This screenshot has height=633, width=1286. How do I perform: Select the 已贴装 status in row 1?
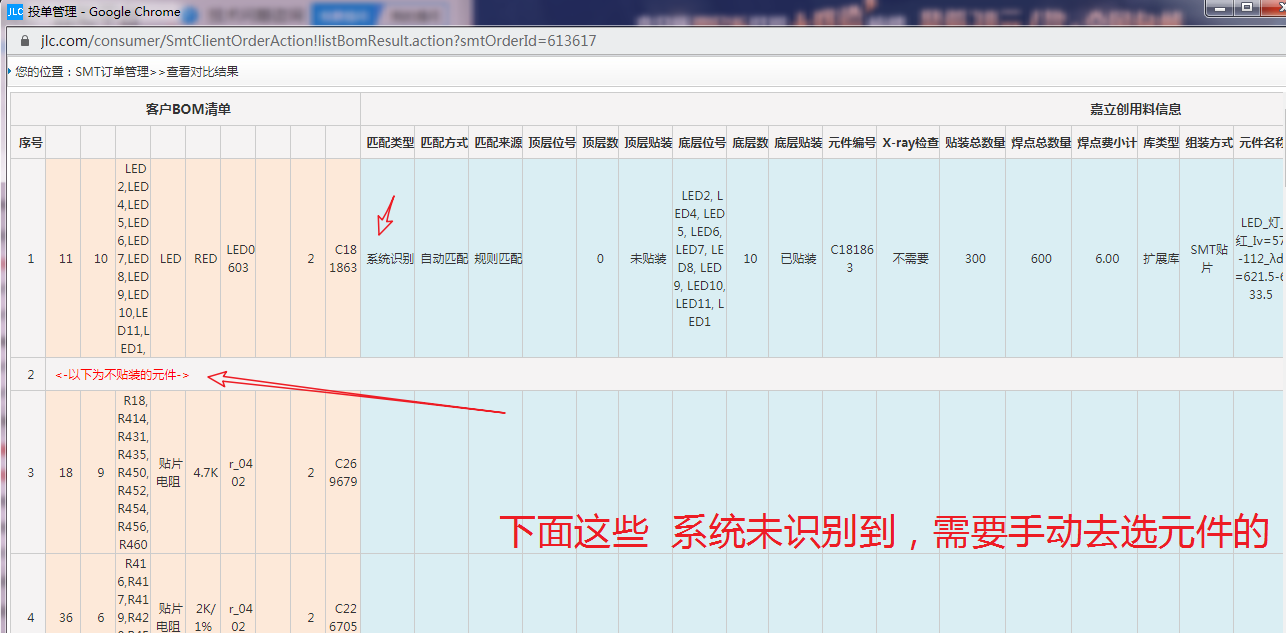pos(797,259)
